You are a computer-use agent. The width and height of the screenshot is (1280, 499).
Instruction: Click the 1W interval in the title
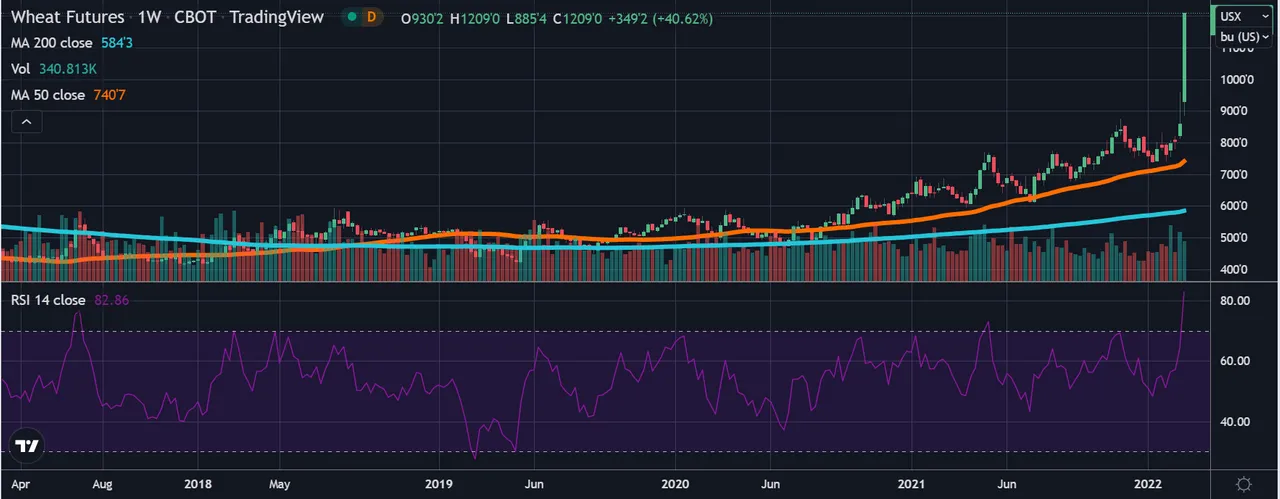[149, 17]
